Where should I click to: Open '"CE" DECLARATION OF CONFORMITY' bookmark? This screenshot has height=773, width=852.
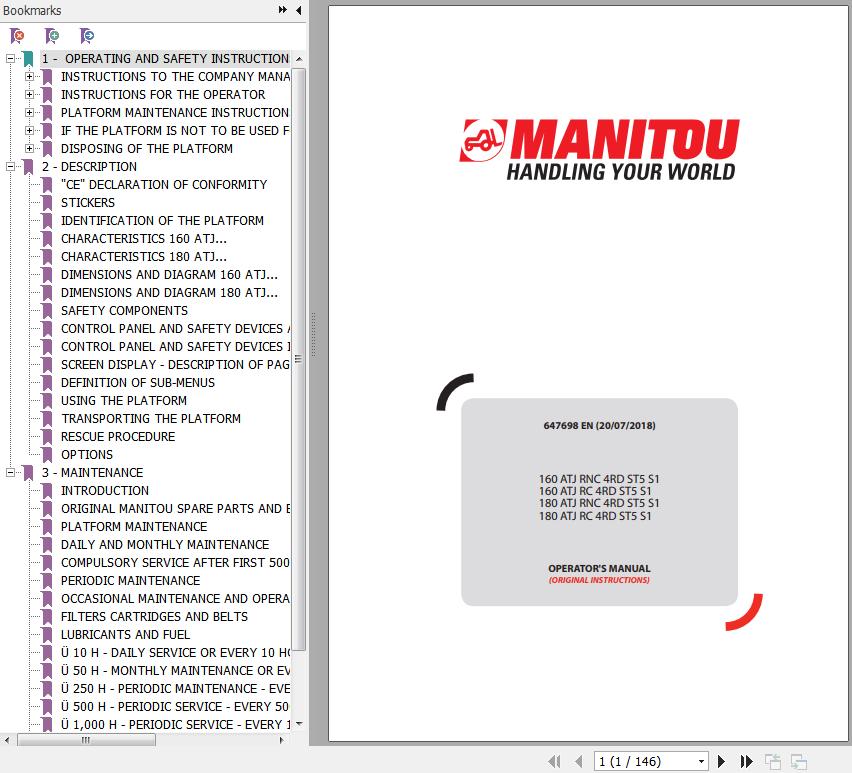(x=164, y=185)
